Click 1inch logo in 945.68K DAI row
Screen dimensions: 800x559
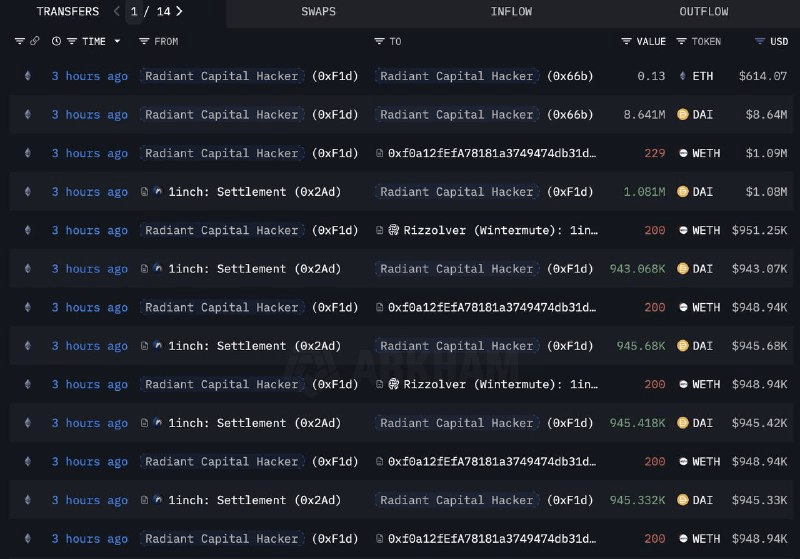pos(158,346)
